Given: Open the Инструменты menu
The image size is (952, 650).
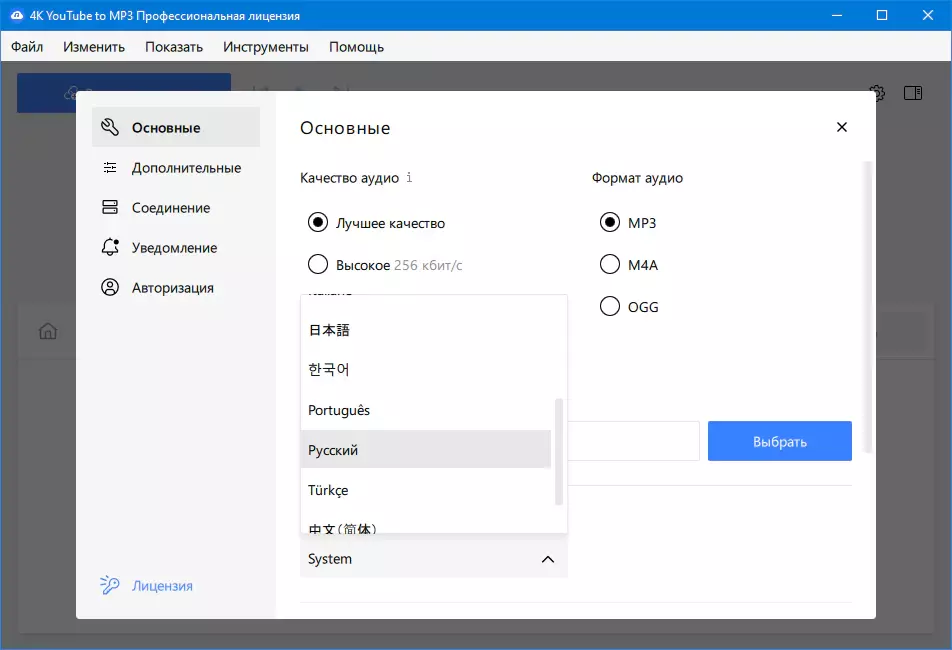Looking at the screenshot, I should (x=265, y=47).
